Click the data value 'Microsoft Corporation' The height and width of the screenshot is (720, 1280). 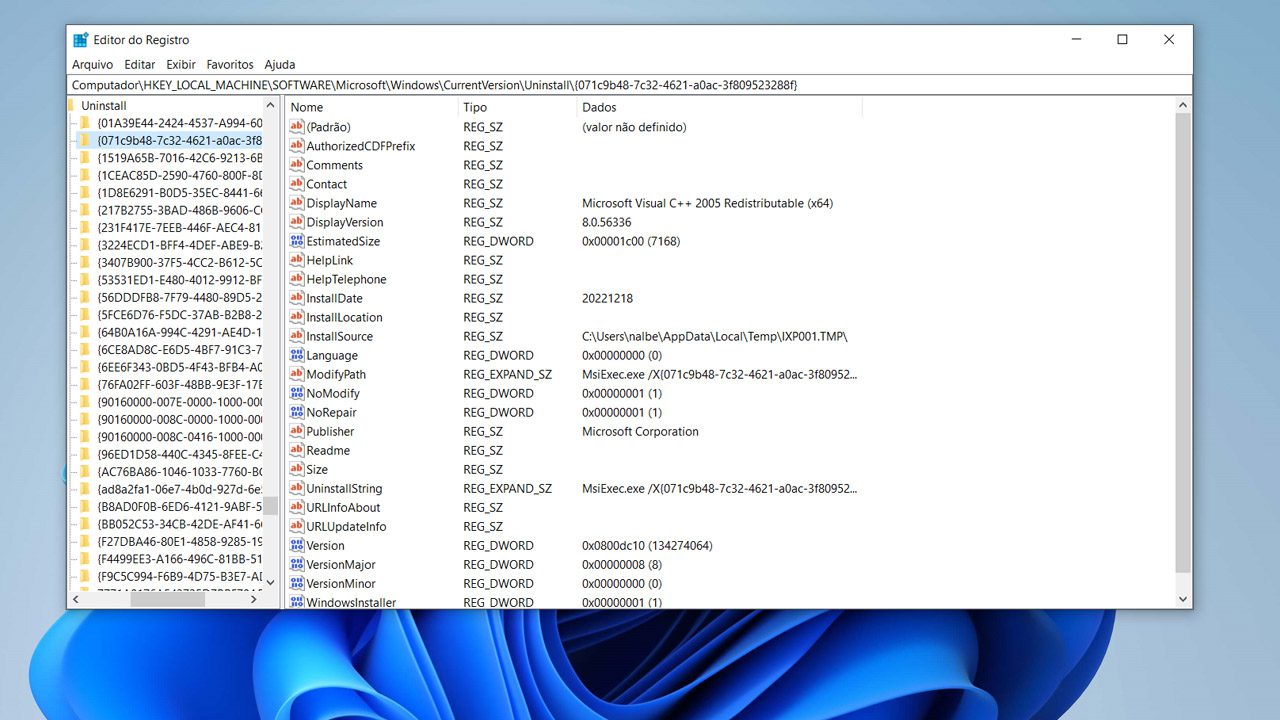click(640, 431)
